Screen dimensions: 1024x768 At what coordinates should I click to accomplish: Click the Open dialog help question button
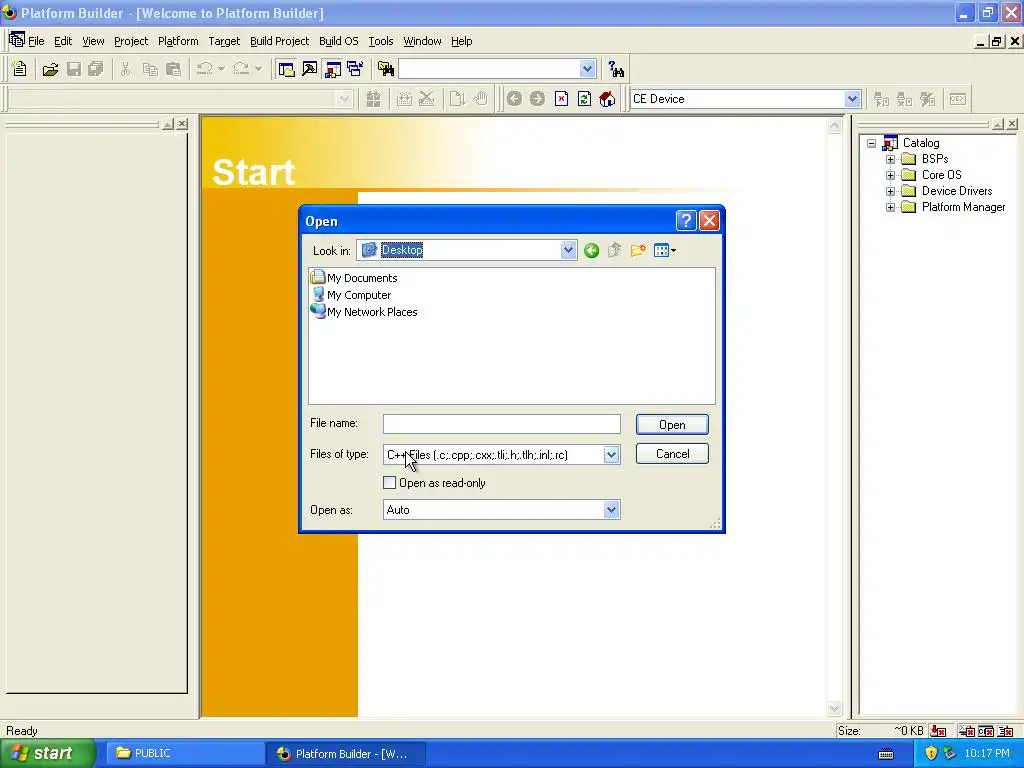(686, 221)
